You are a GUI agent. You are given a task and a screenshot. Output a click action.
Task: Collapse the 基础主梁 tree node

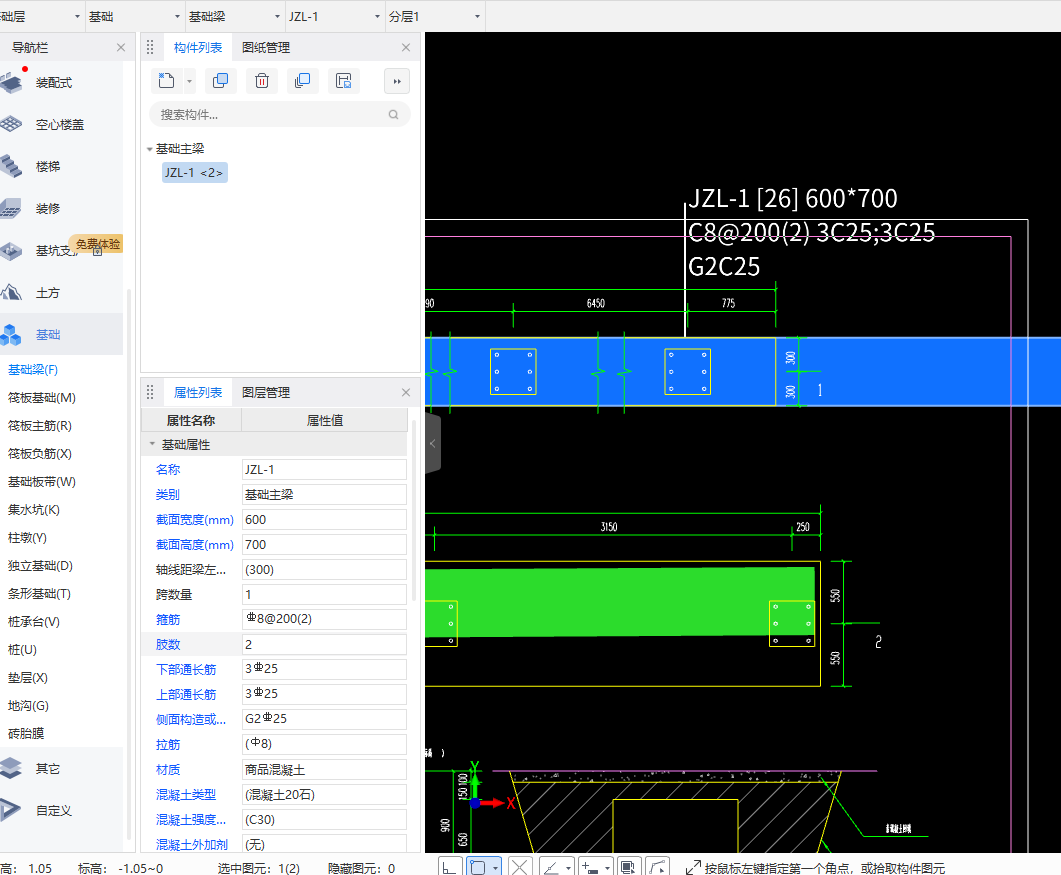point(150,149)
